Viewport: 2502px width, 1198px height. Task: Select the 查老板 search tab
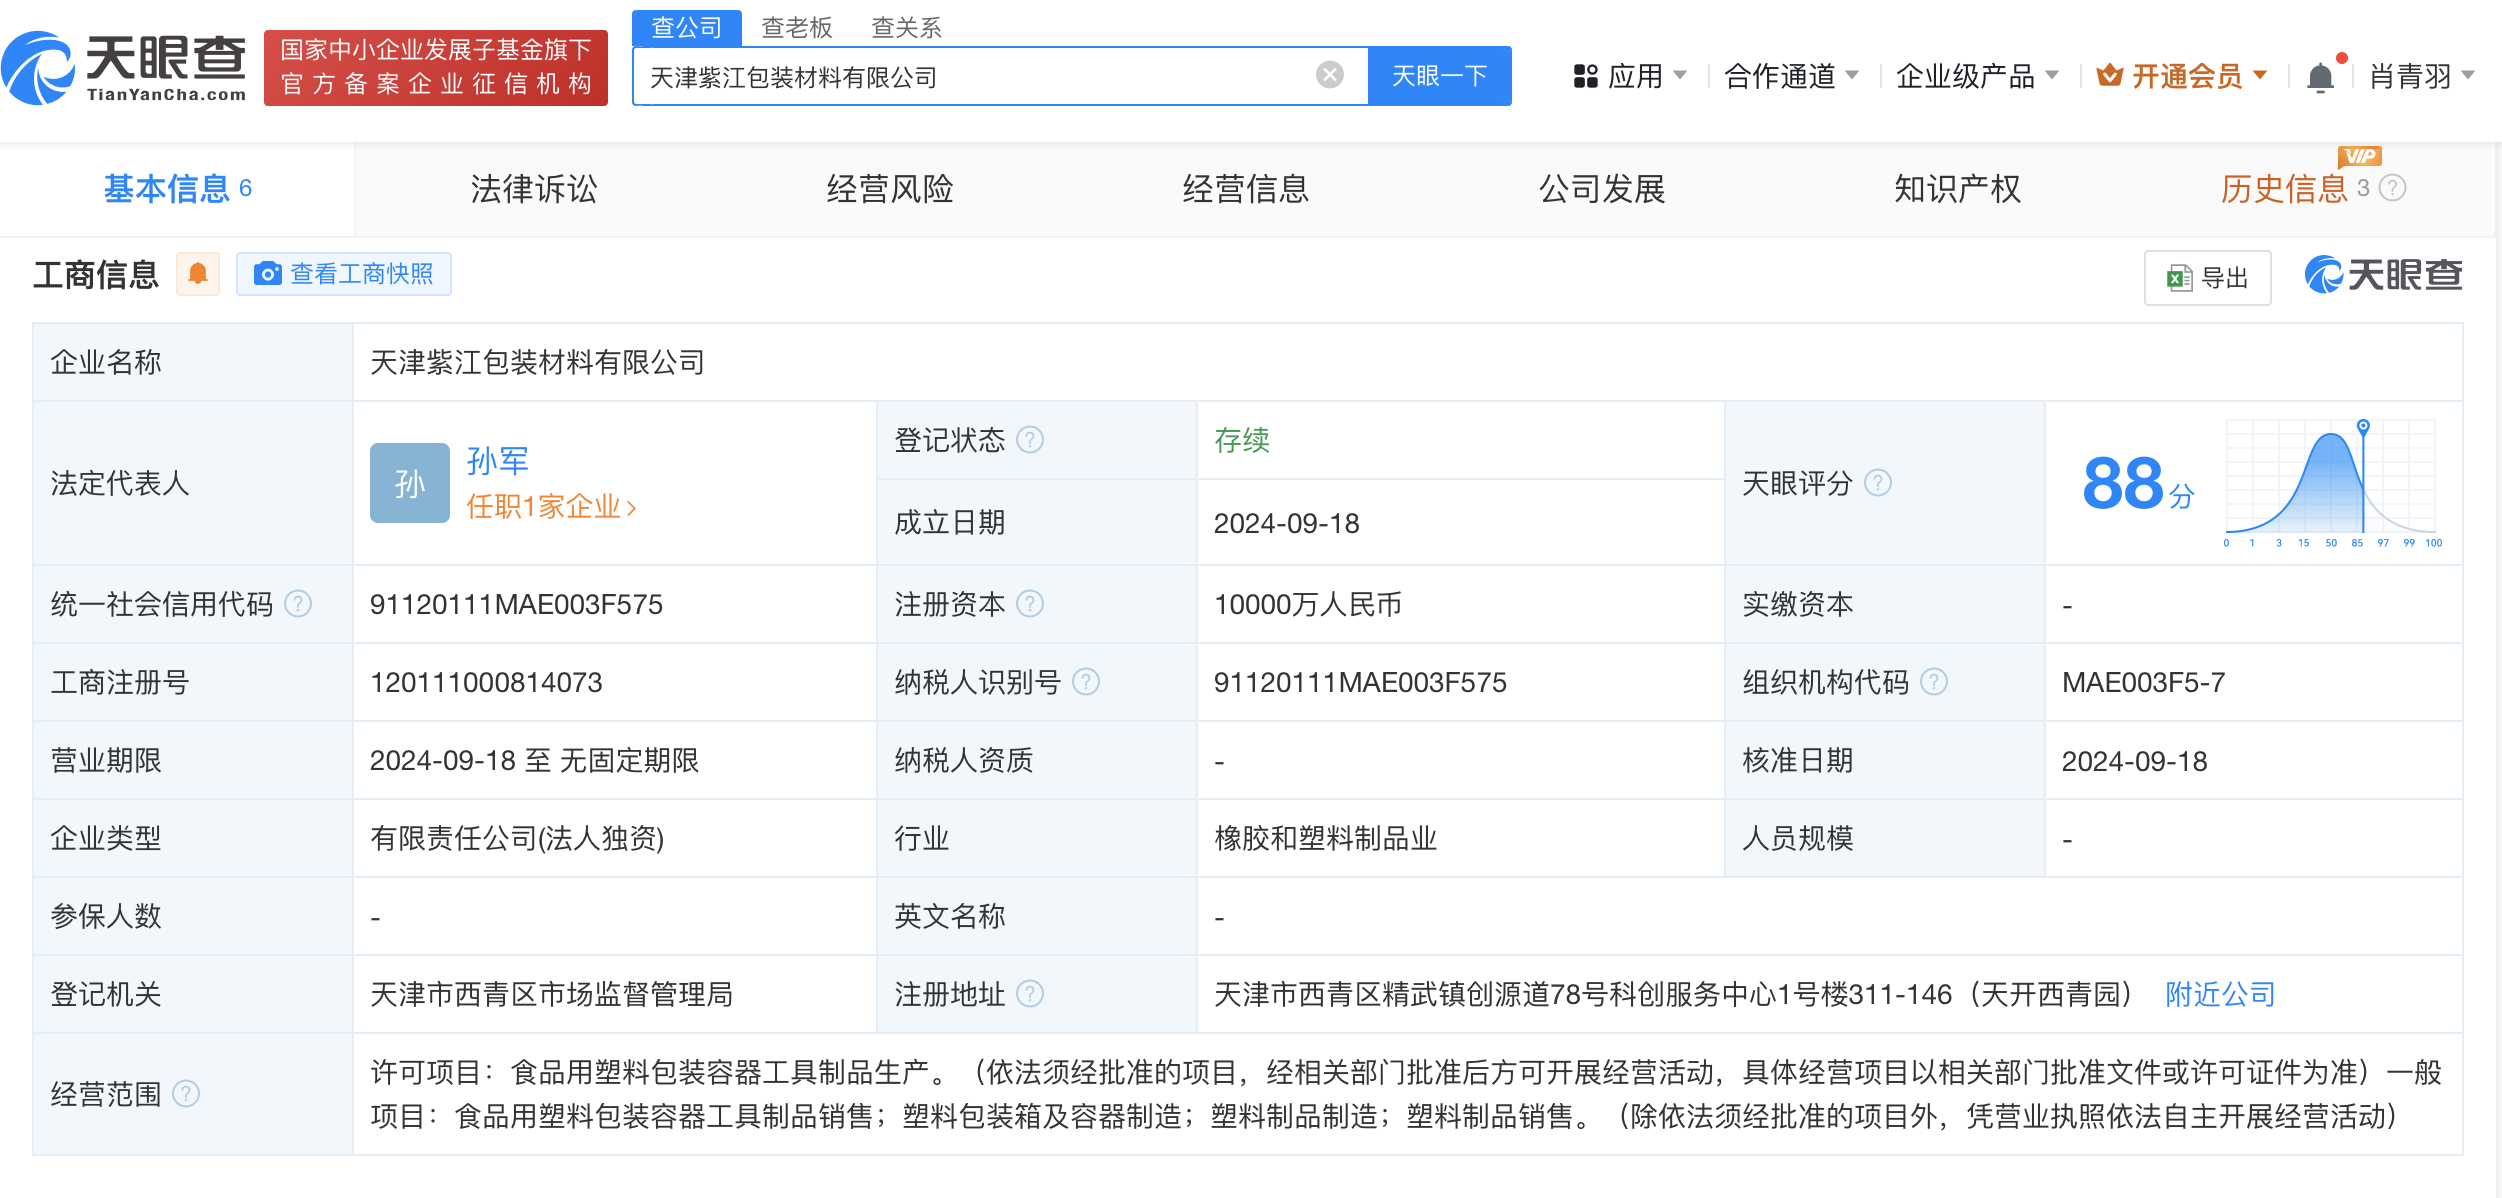(797, 28)
